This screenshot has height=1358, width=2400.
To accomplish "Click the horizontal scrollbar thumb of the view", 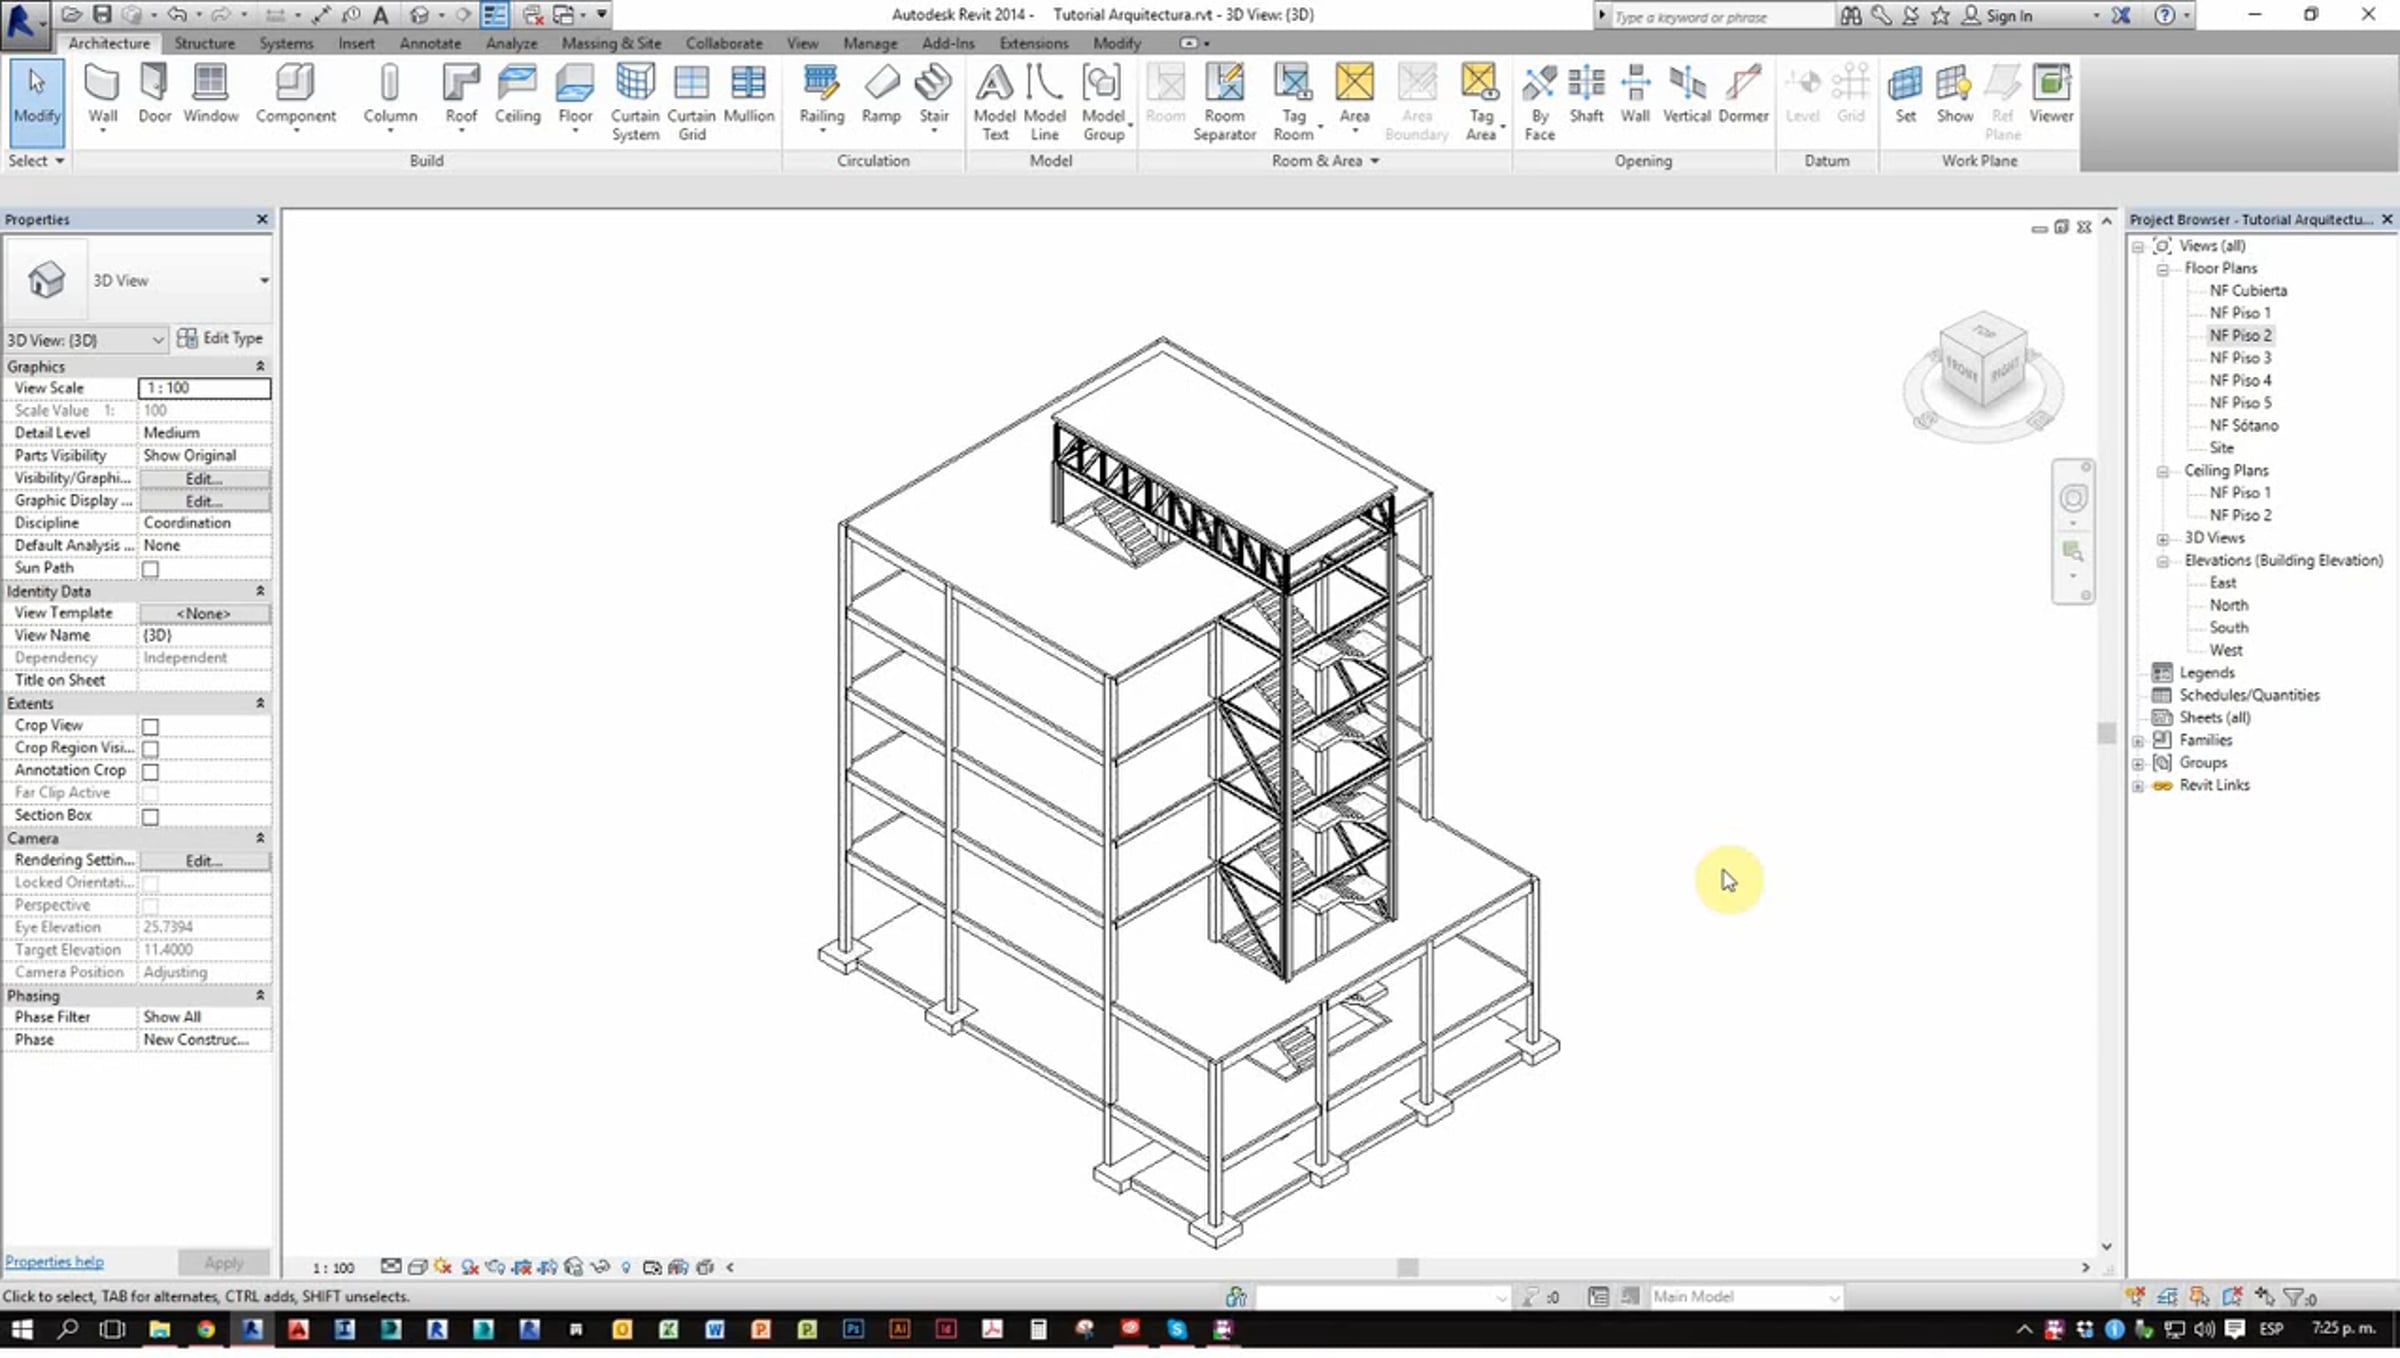I will [1407, 1268].
